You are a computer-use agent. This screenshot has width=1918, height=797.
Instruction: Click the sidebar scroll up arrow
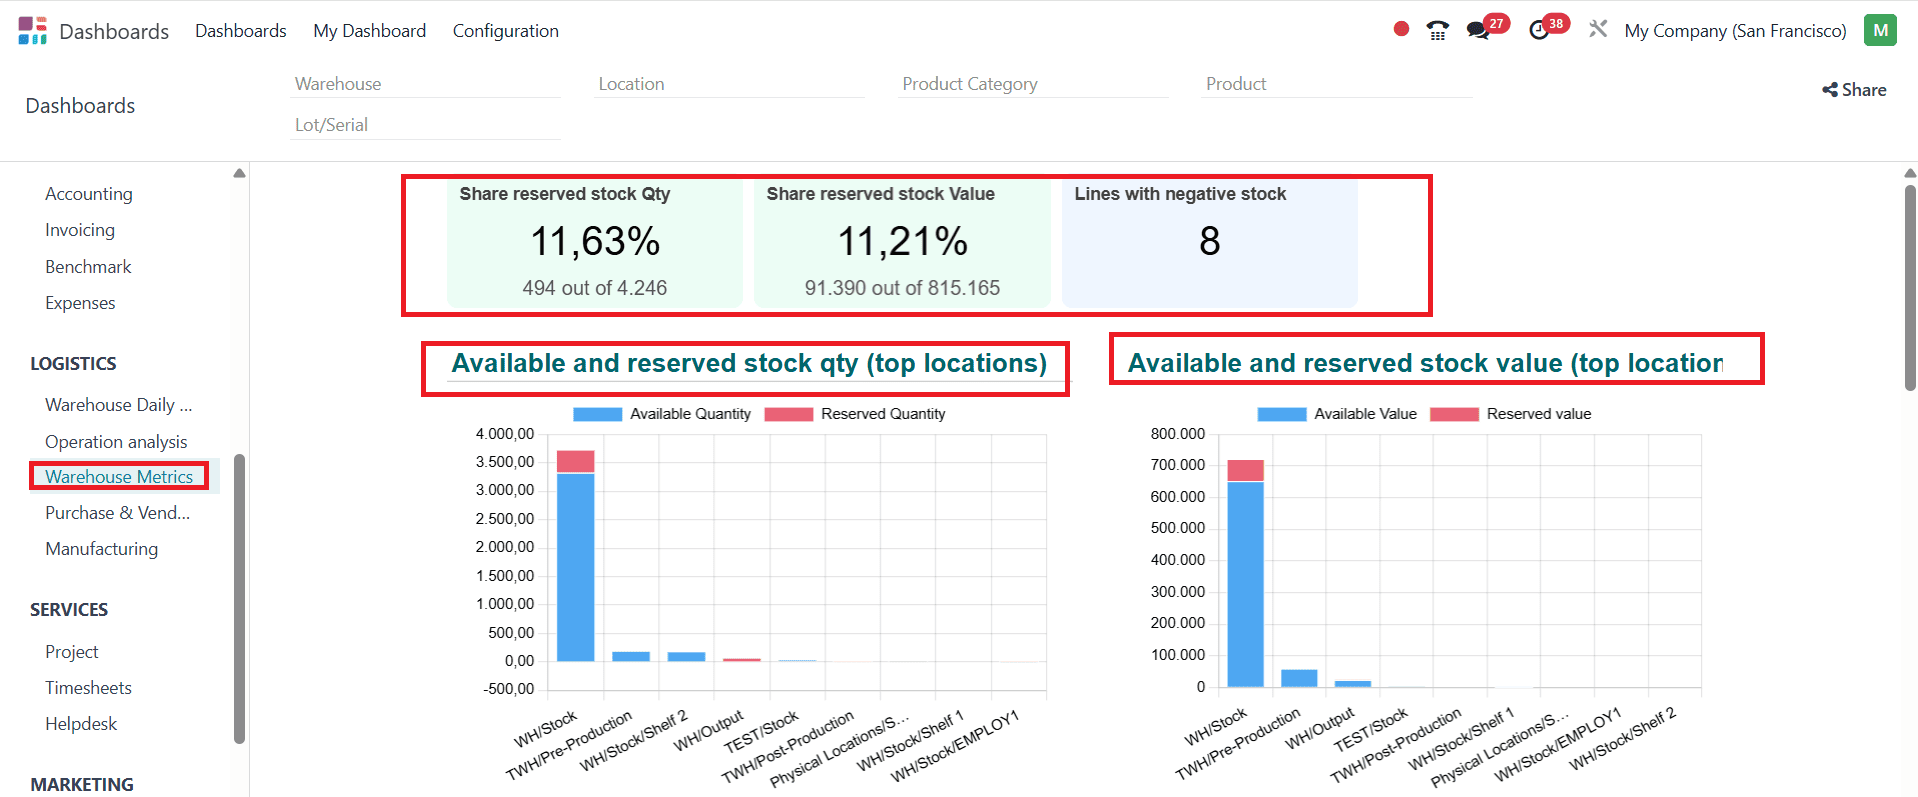(239, 174)
